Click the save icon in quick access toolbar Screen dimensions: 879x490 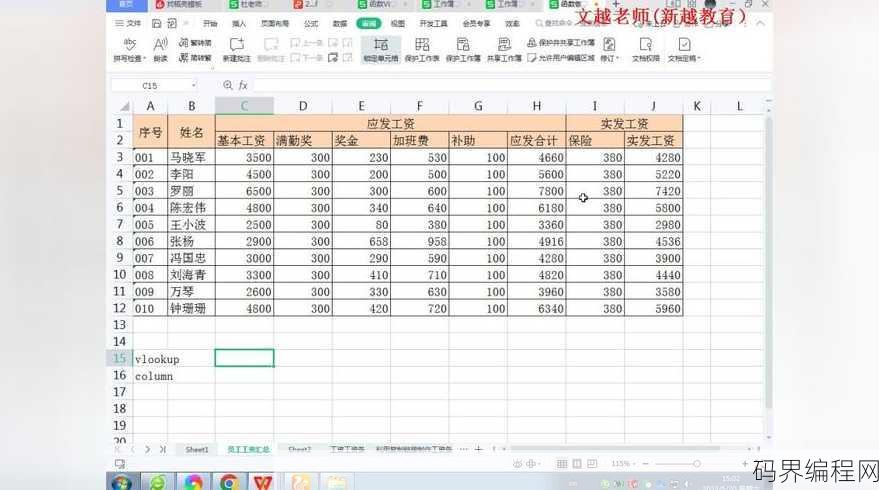point(156,24)
